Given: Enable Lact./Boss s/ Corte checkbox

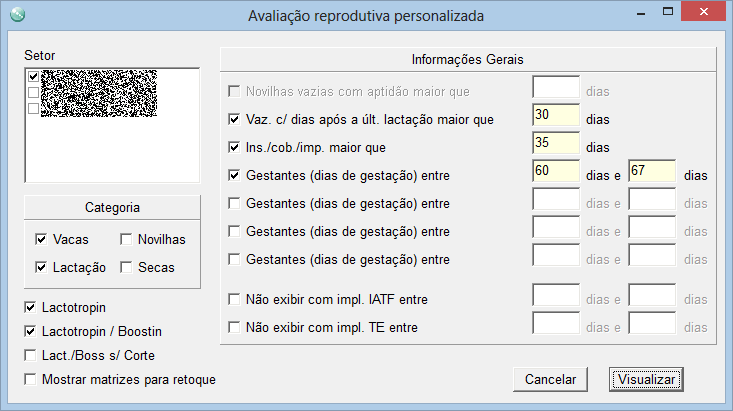Looking at the screenshot, I should click(30, 355).
